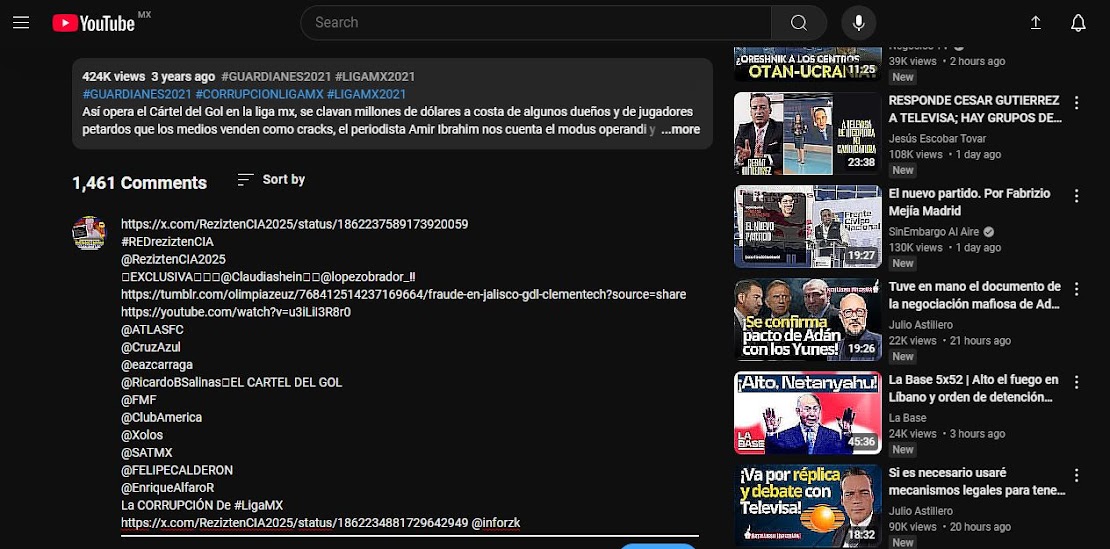1110x549 pixels.
Task: Visit SinEmbargo Al Aire channel
Action: coord(934,232)
